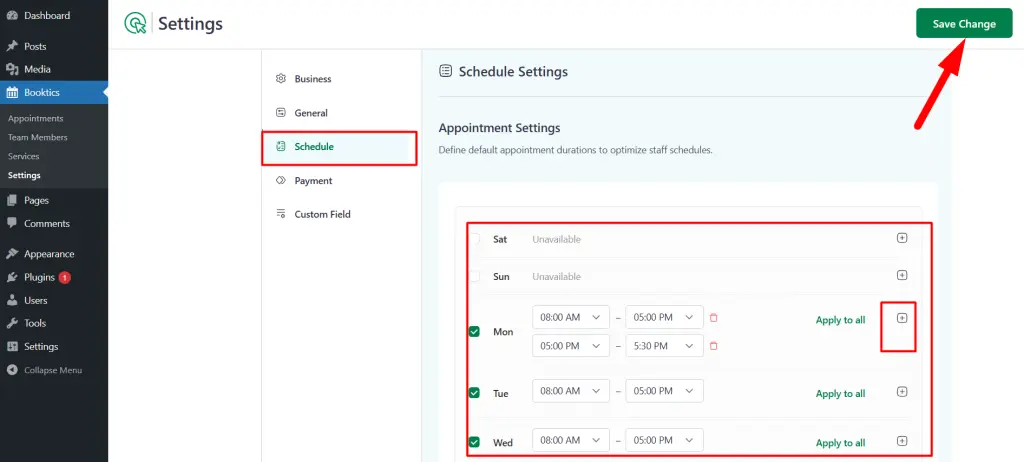Click the Booktics logo in header
This screenshot has width=1024, height=462.
tap(134, 24)
